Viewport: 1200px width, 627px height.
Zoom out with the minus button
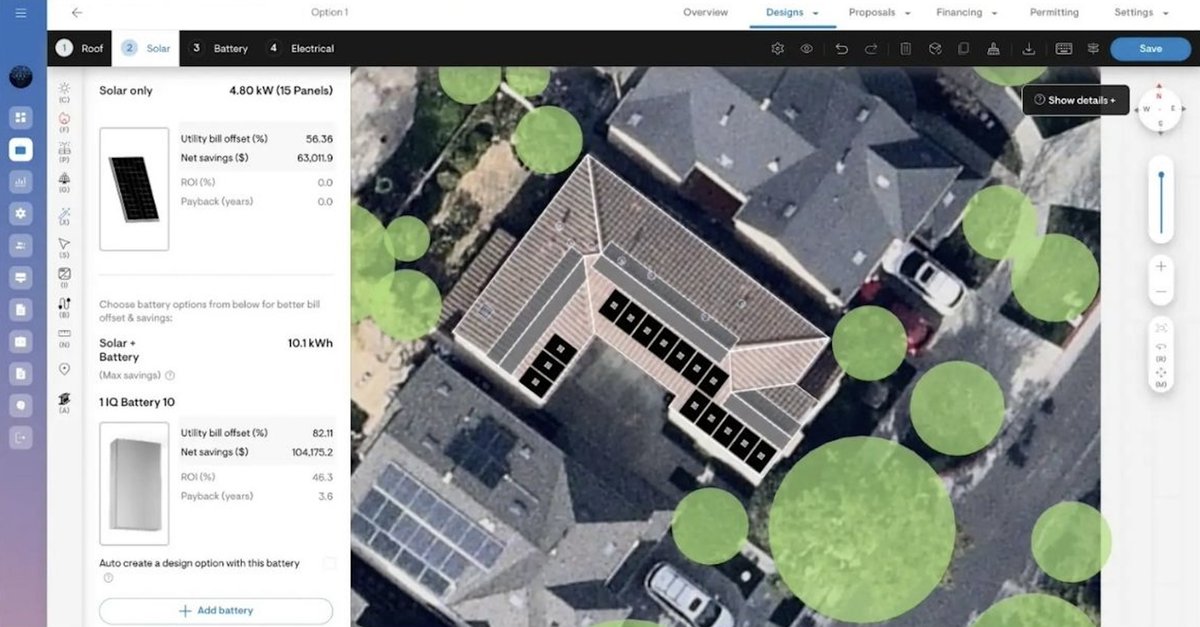pyautogui.click(x=1161, y=292)
